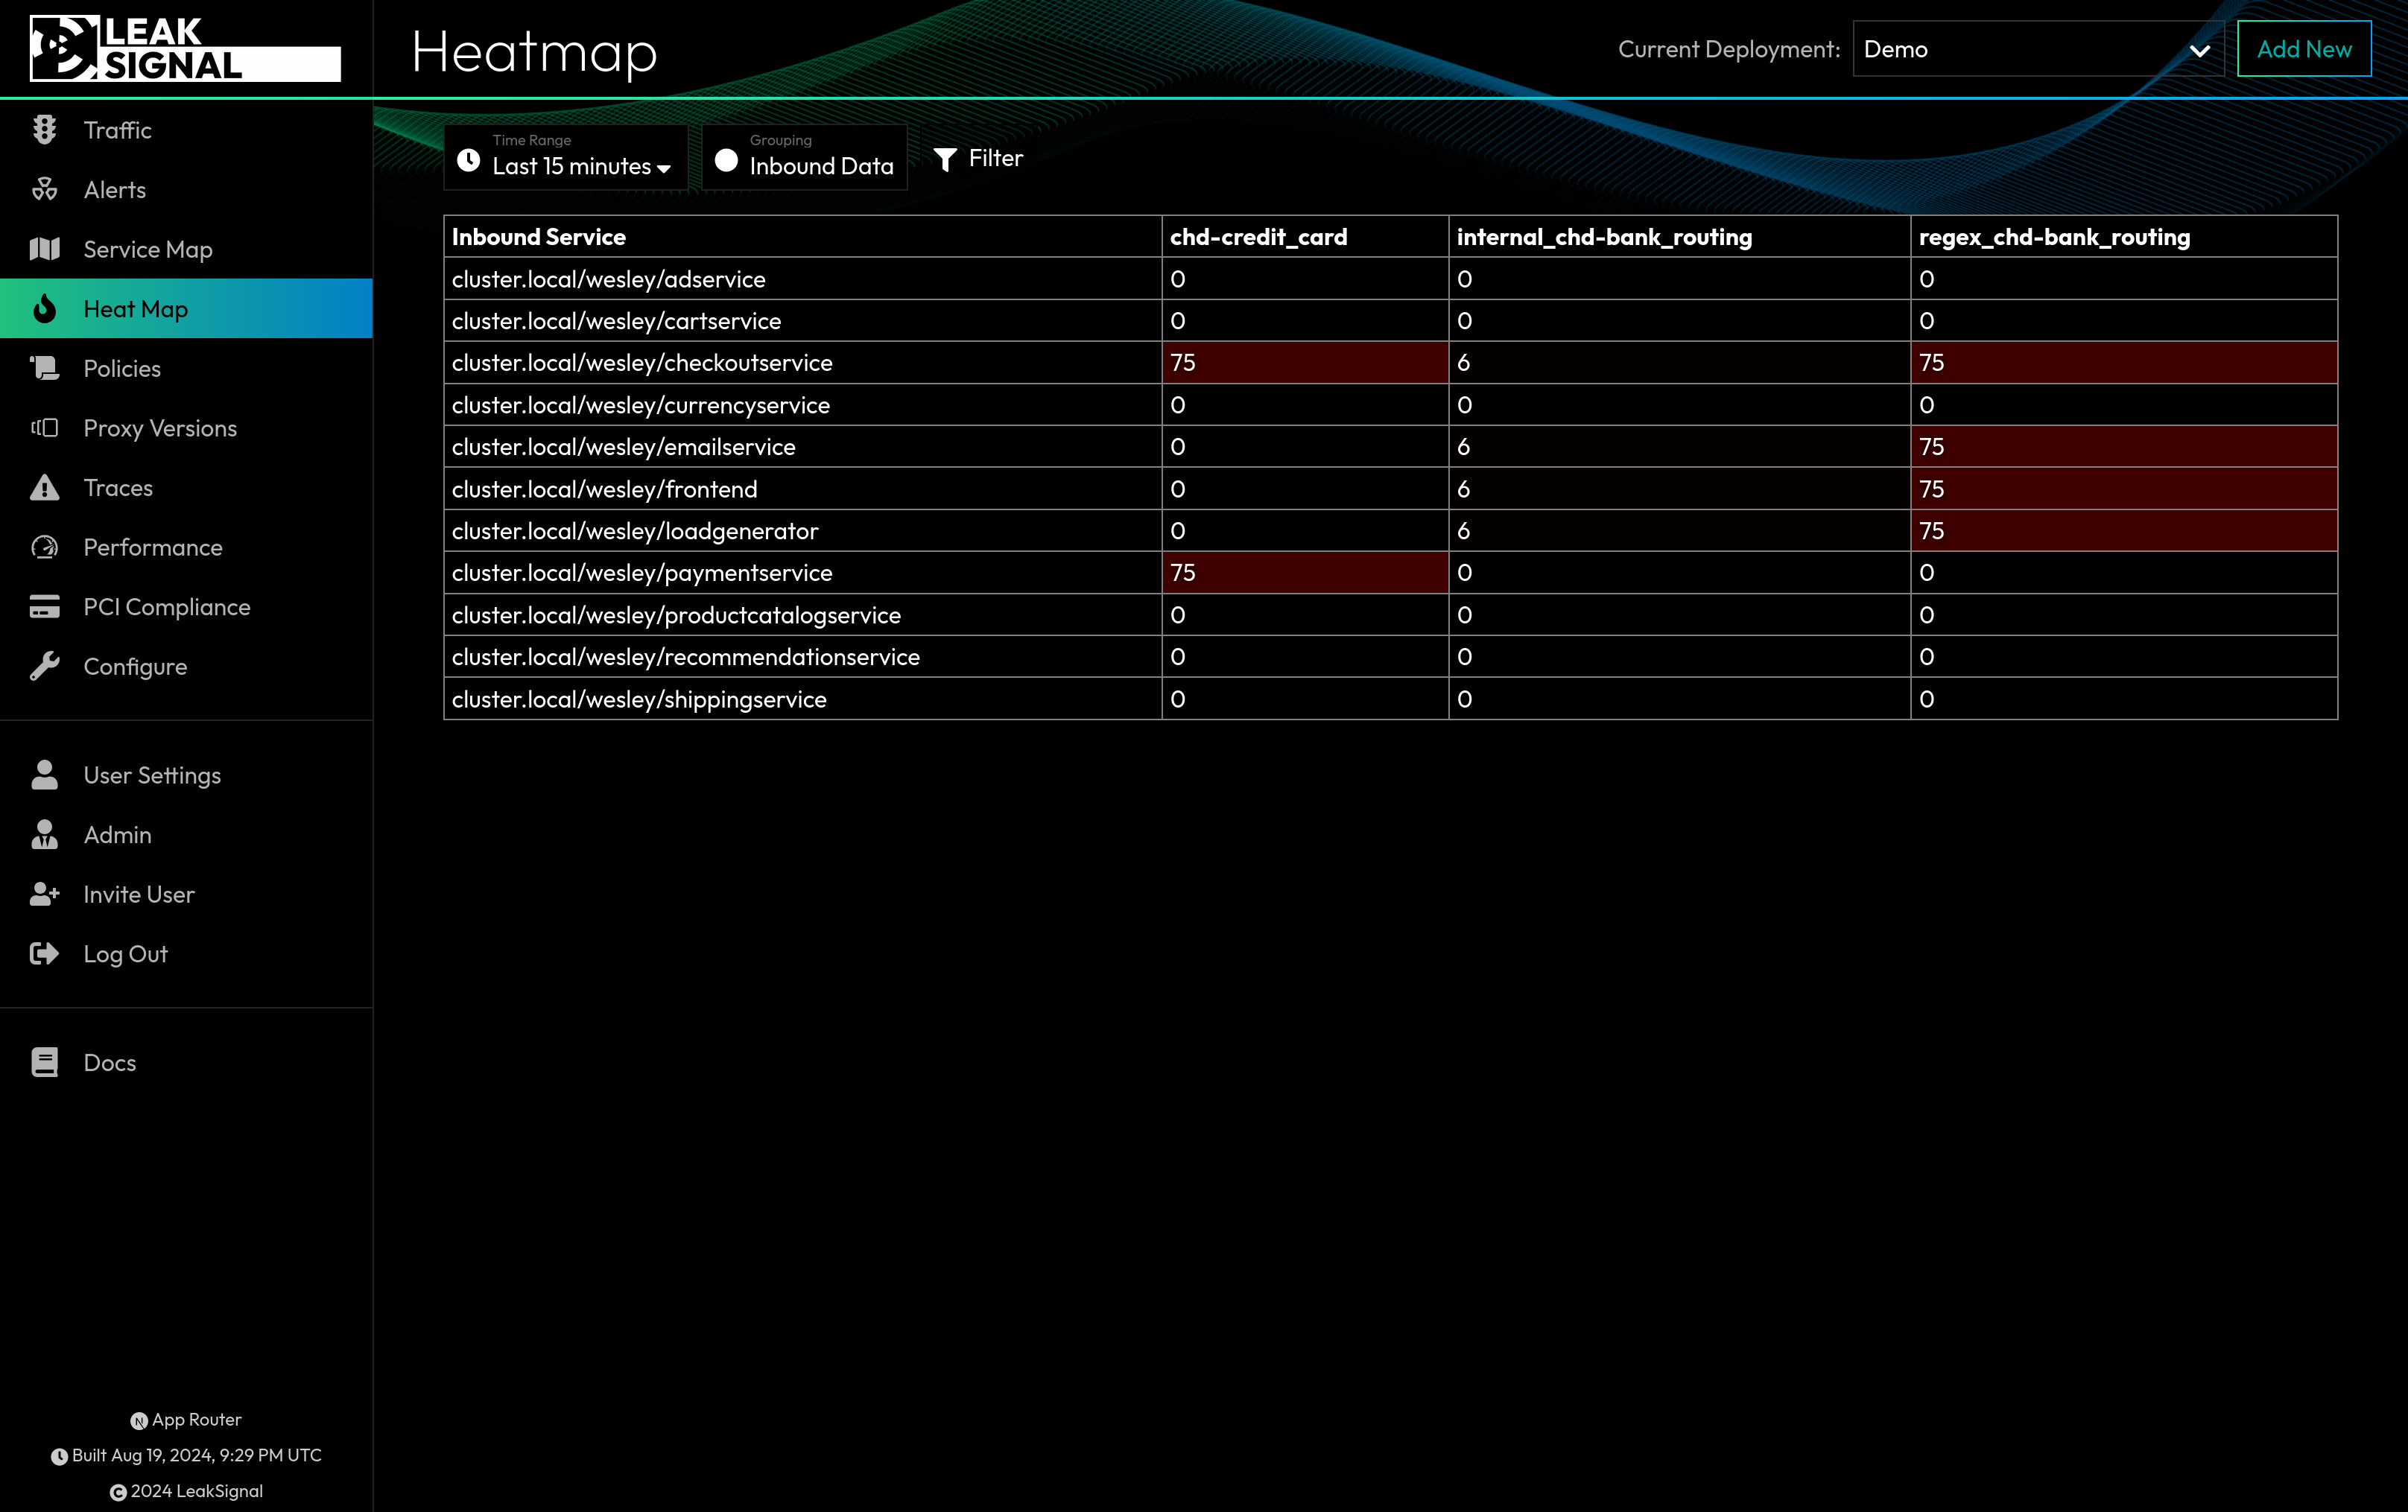Click the Heat Map icon

pos(43,308)
